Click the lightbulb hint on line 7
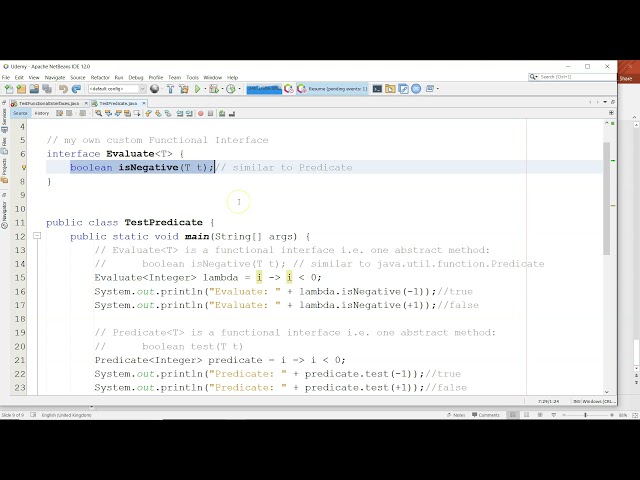Screen dimensions: 640x480 (x=24, y=168)
